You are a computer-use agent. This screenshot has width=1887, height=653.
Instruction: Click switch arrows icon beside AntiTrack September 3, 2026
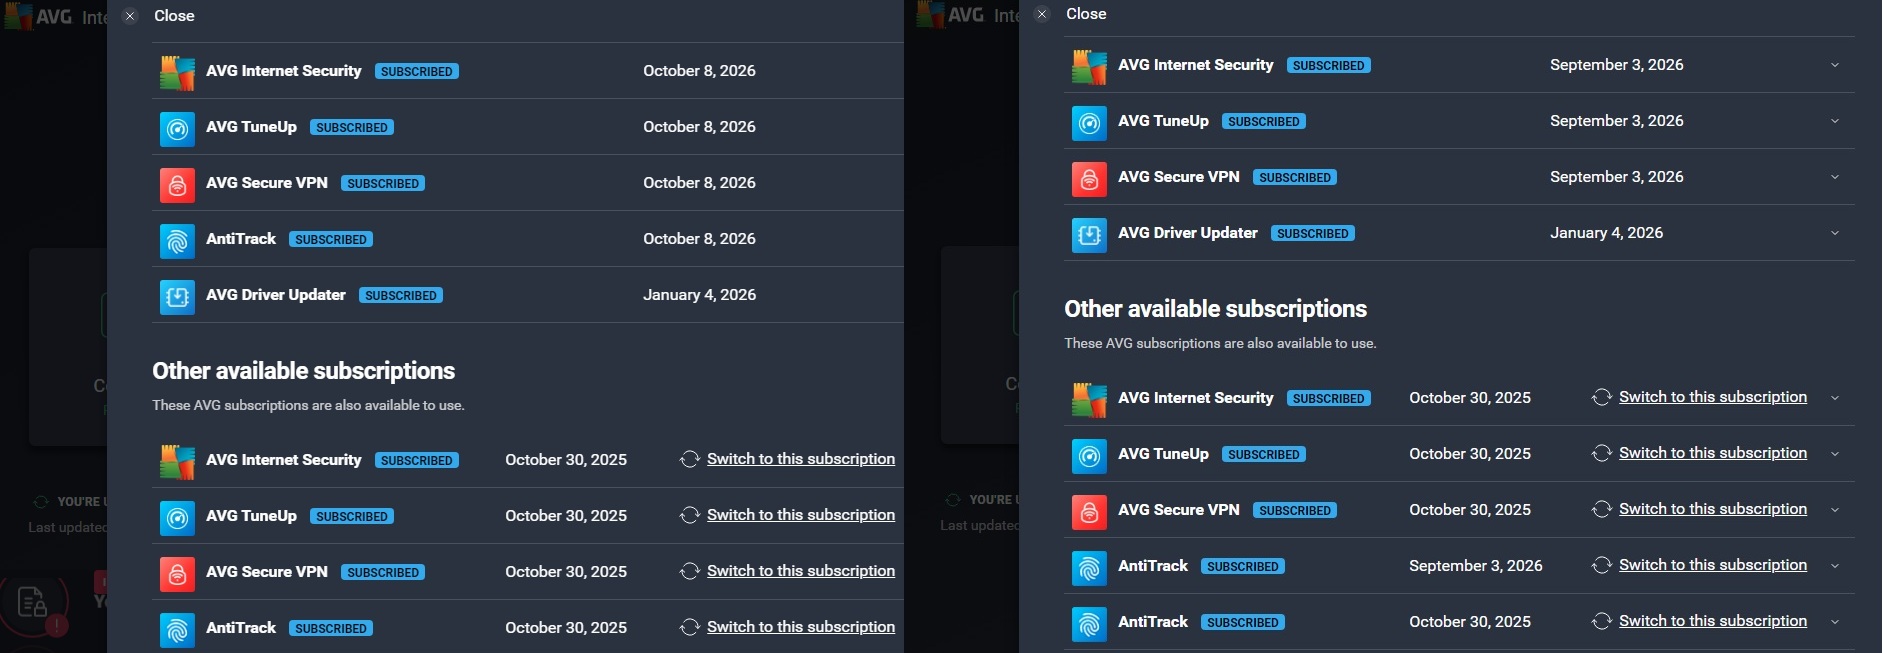(x=1601, y=566)
